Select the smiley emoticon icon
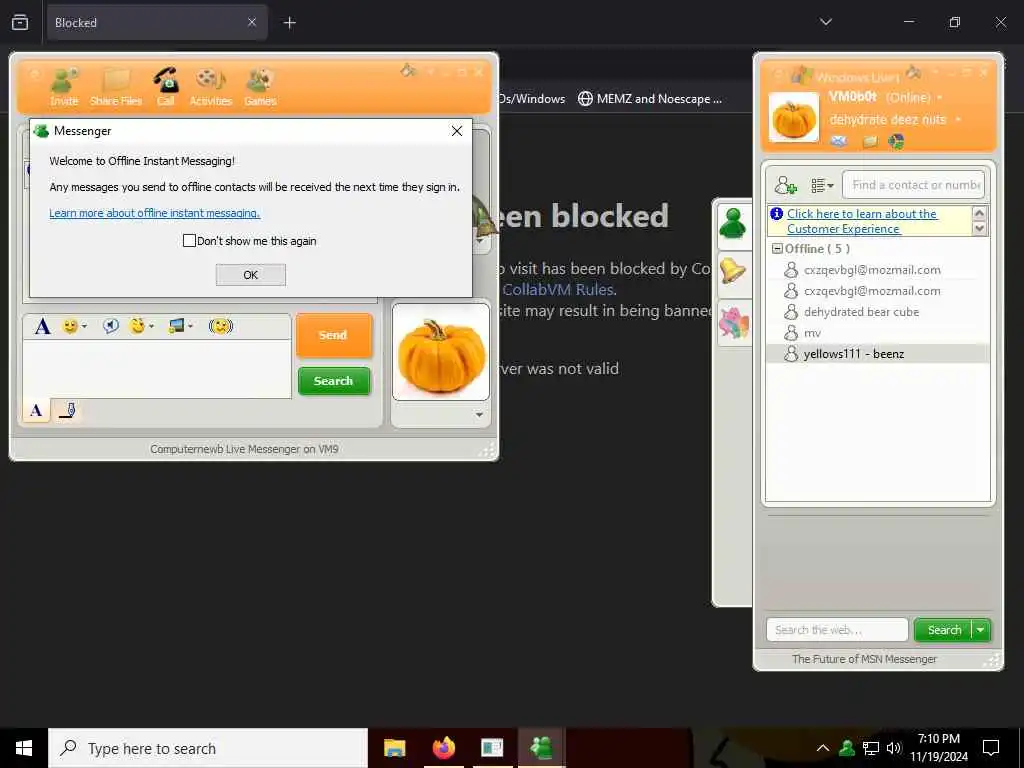The image size is (1024, 768). [70, 326]
